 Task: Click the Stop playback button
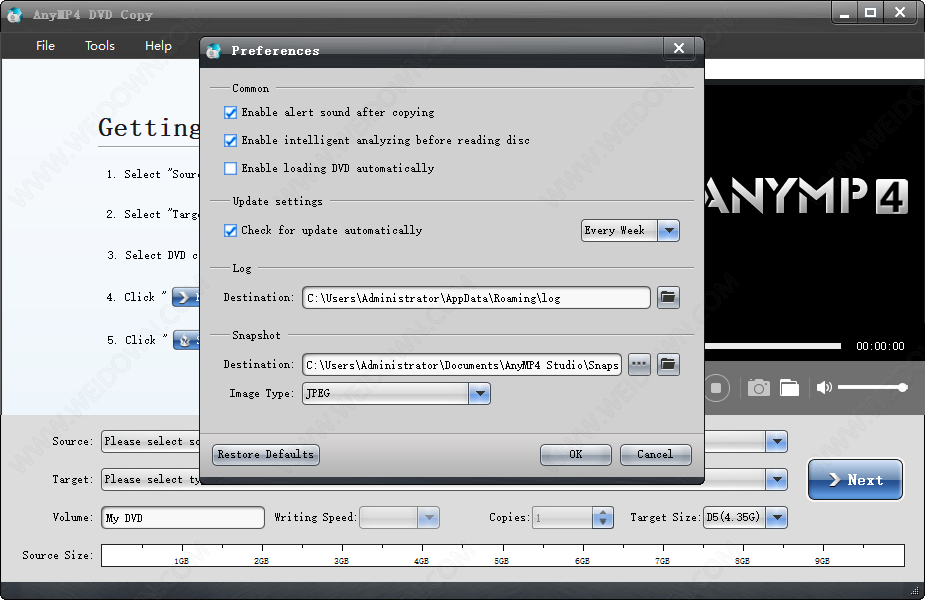(x=716, y=388)
